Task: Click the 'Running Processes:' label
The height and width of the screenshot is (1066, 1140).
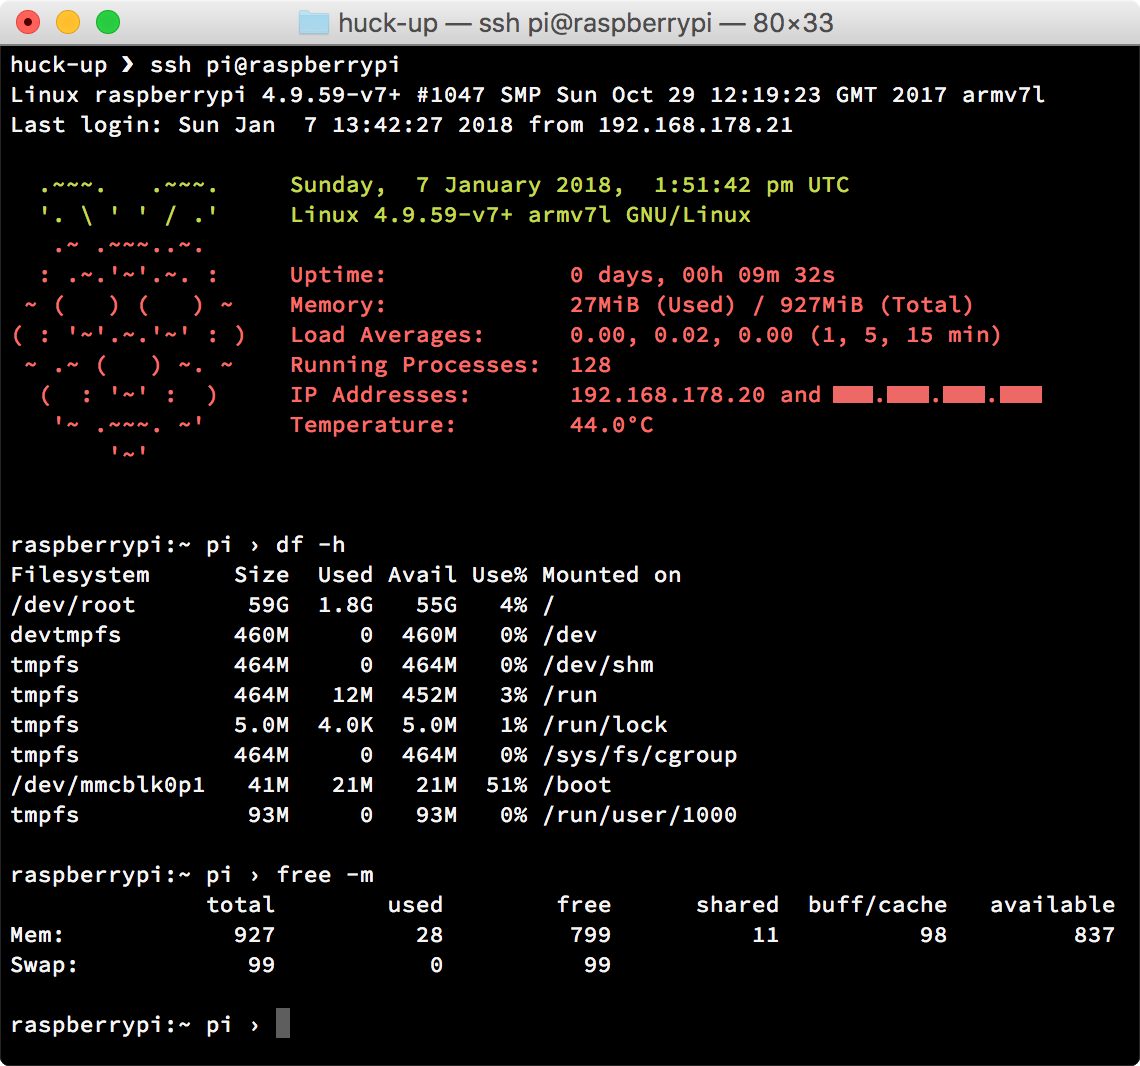Action: click(x=415, y=365)
